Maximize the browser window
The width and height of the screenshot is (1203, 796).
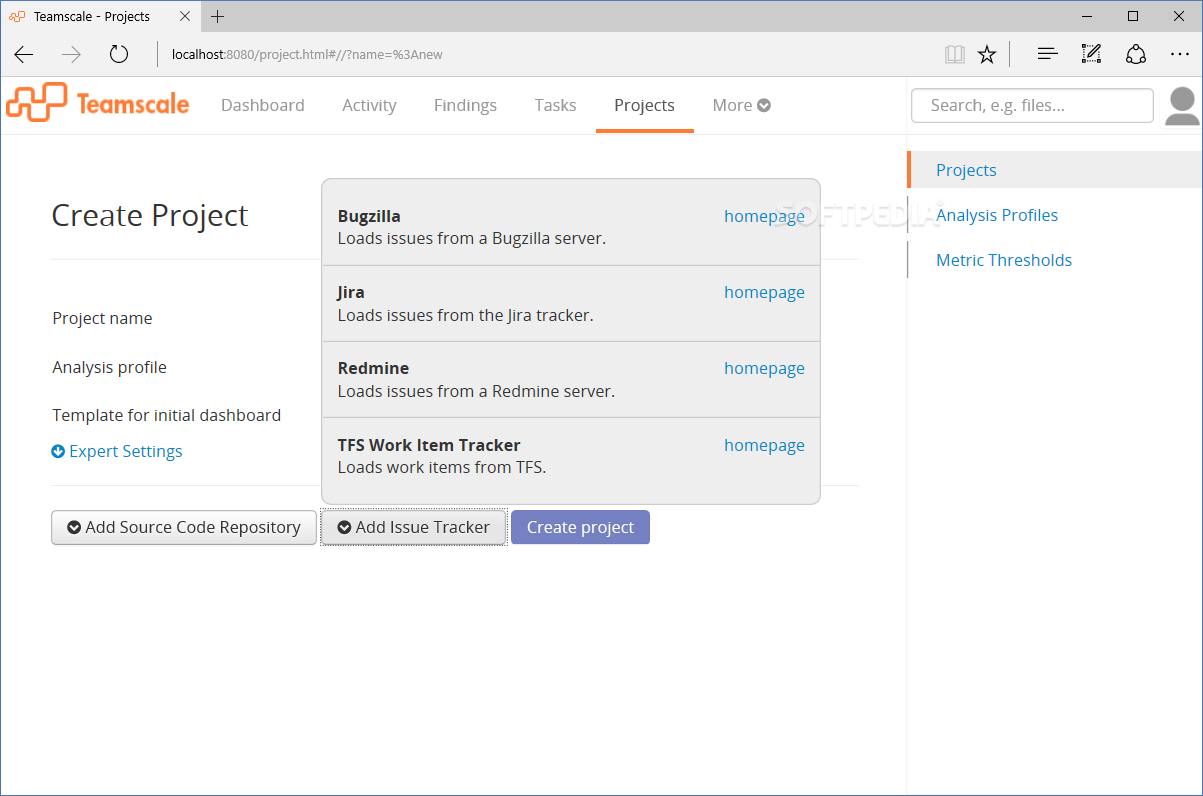pyautogui.click(x=1132, y=16)
